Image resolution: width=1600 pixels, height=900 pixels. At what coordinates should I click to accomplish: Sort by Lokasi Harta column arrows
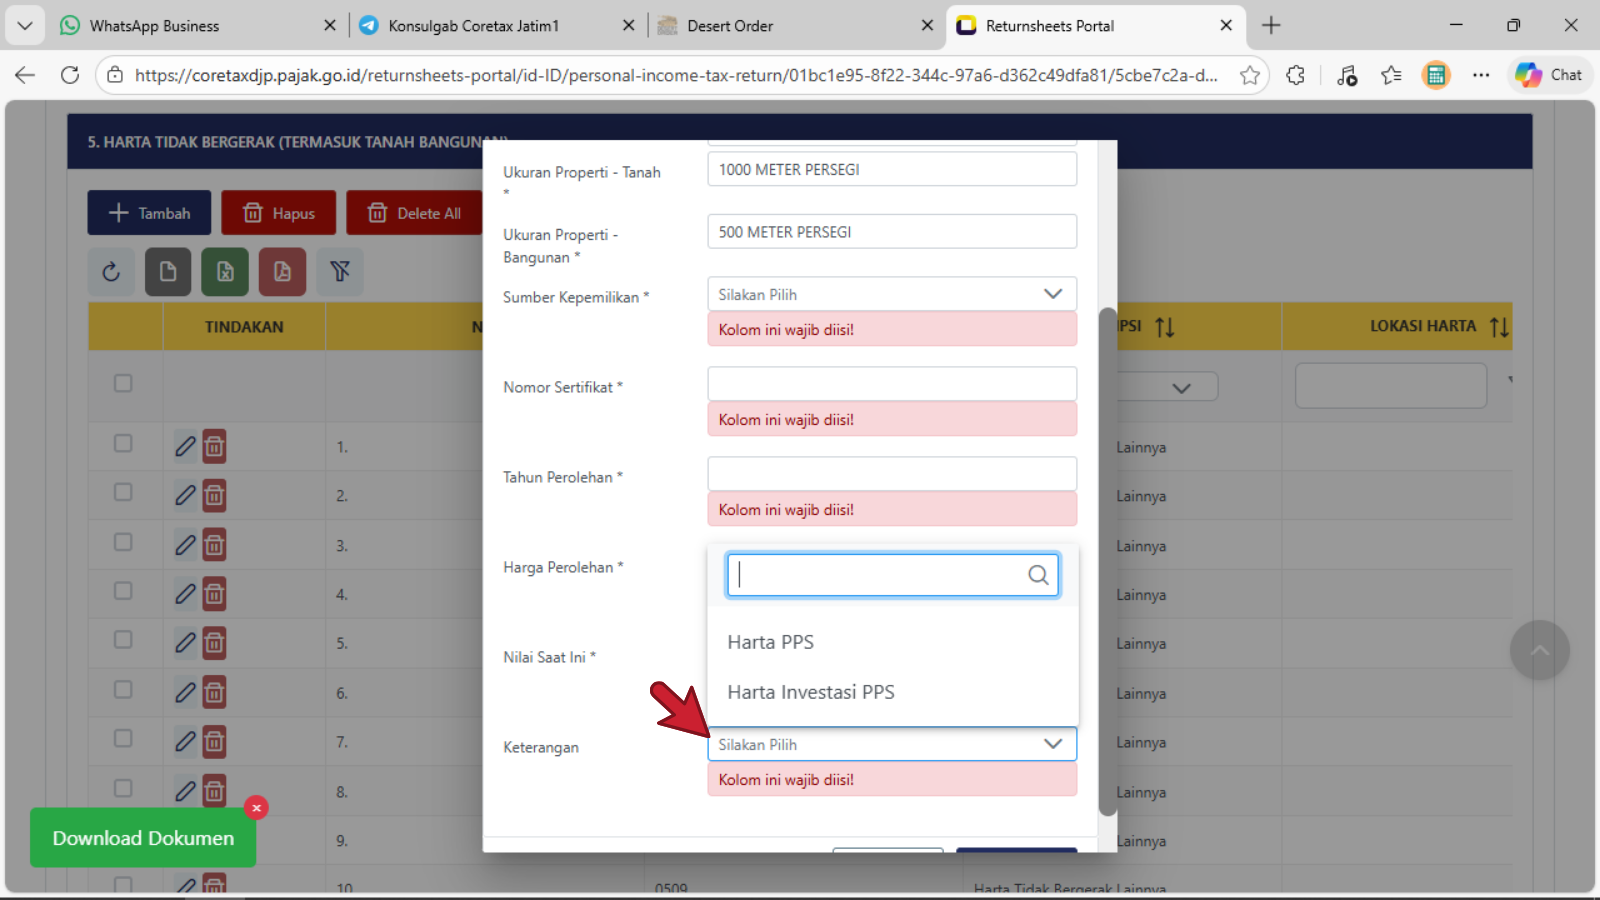tap(1498, 327)
